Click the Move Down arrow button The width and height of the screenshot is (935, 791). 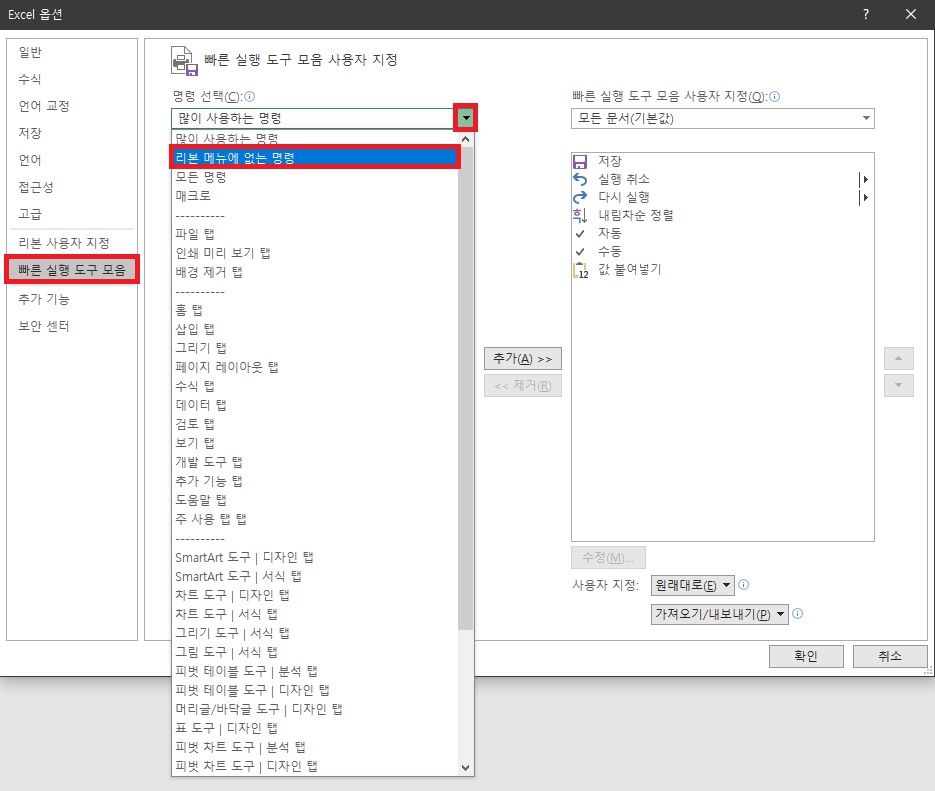coord(899,385)
